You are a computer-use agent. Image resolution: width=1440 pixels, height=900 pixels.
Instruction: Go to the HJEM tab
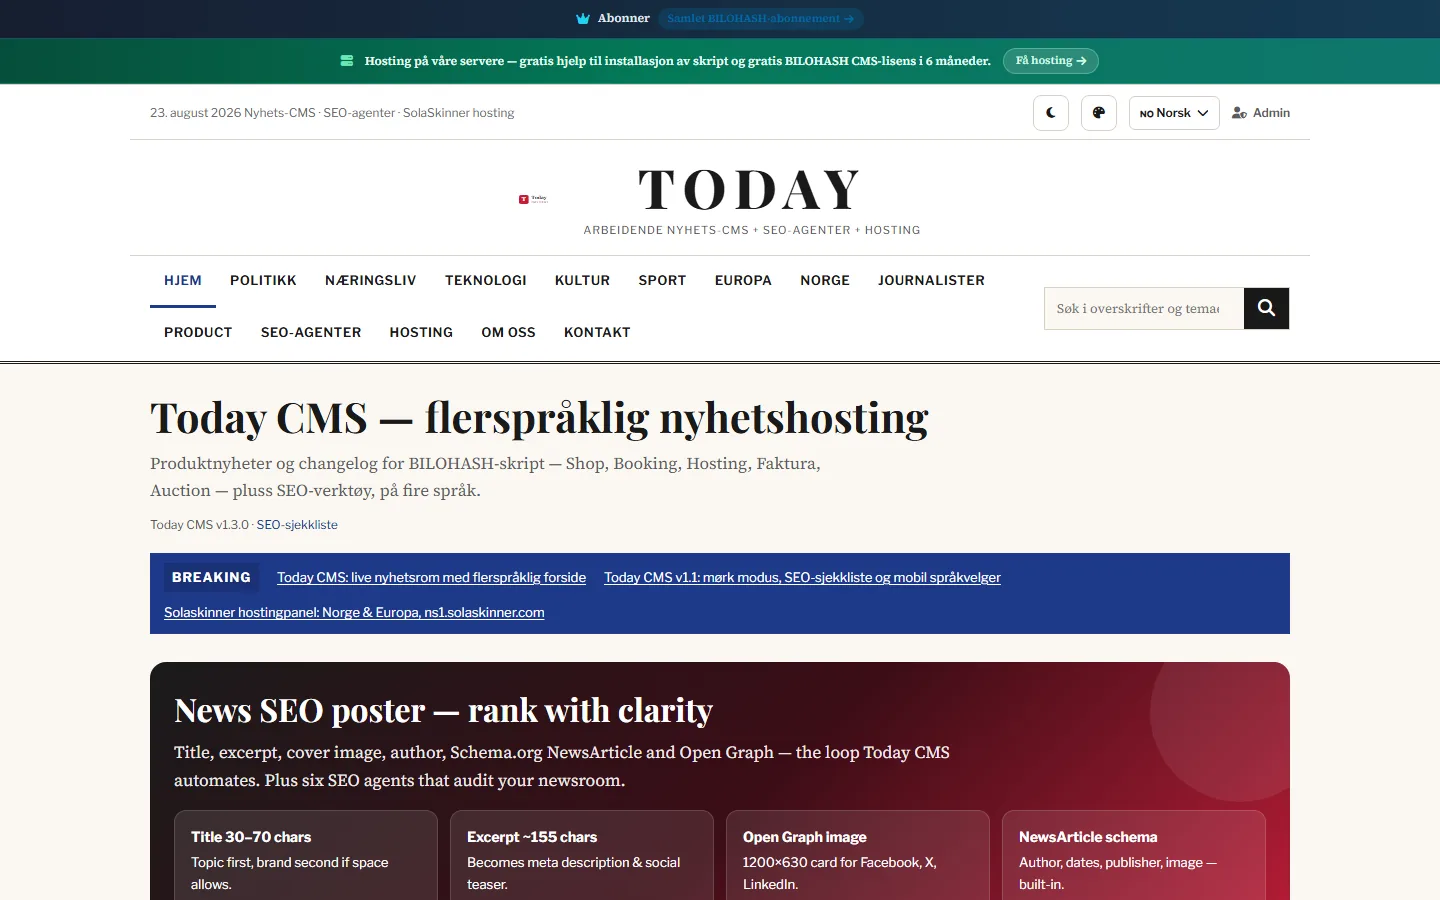click(183, 281)
